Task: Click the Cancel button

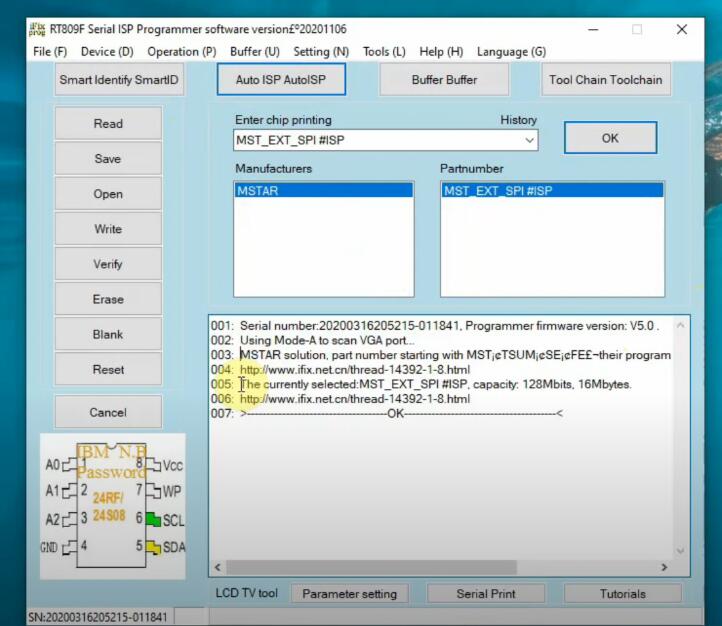Action: (x=108, y=412)
